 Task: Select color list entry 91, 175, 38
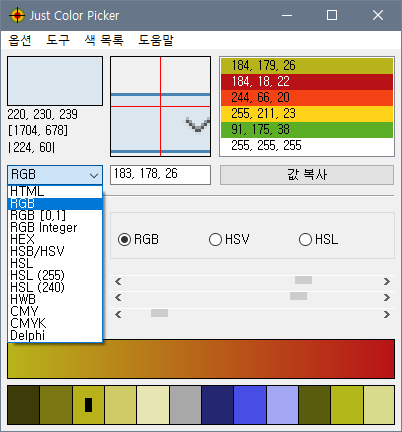(307, 130)
